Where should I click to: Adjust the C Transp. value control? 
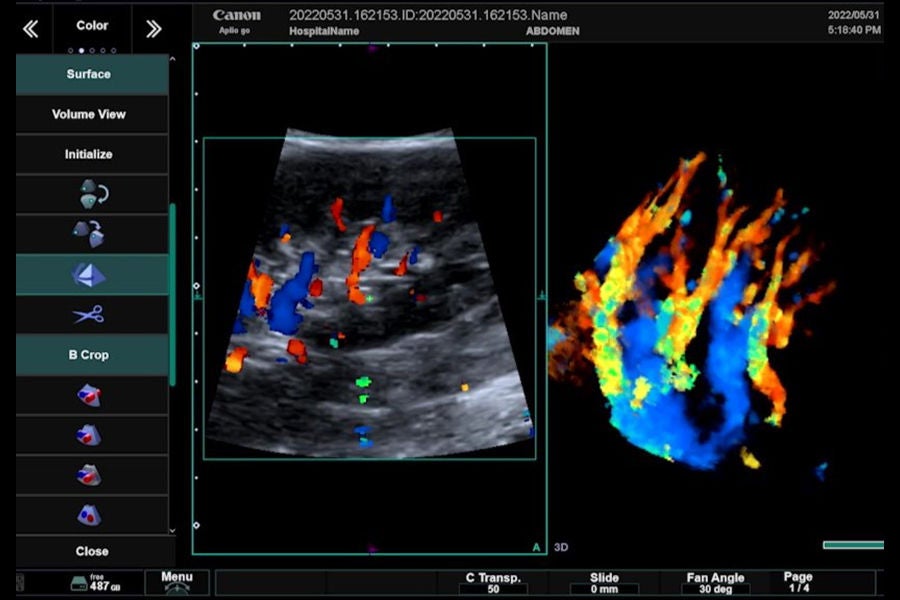(493, 583)
